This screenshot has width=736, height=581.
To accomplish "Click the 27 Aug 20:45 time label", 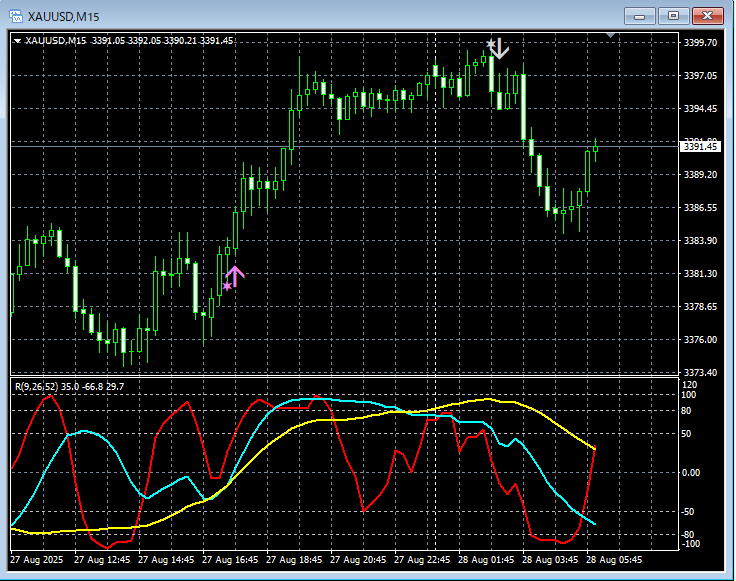I will click(x=358, y=560).
